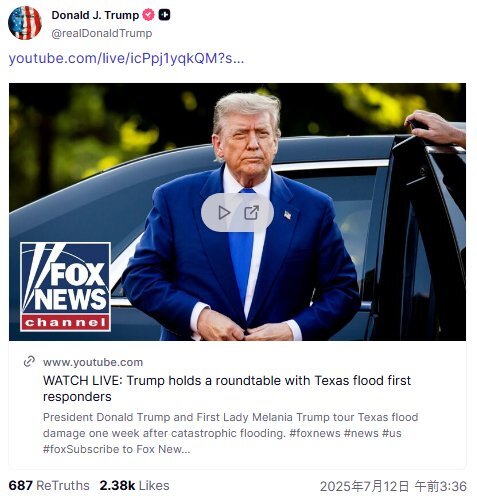View the 687 ReTruths list
477x501 pixels.
pyautogui.click(x=49, y=486)
